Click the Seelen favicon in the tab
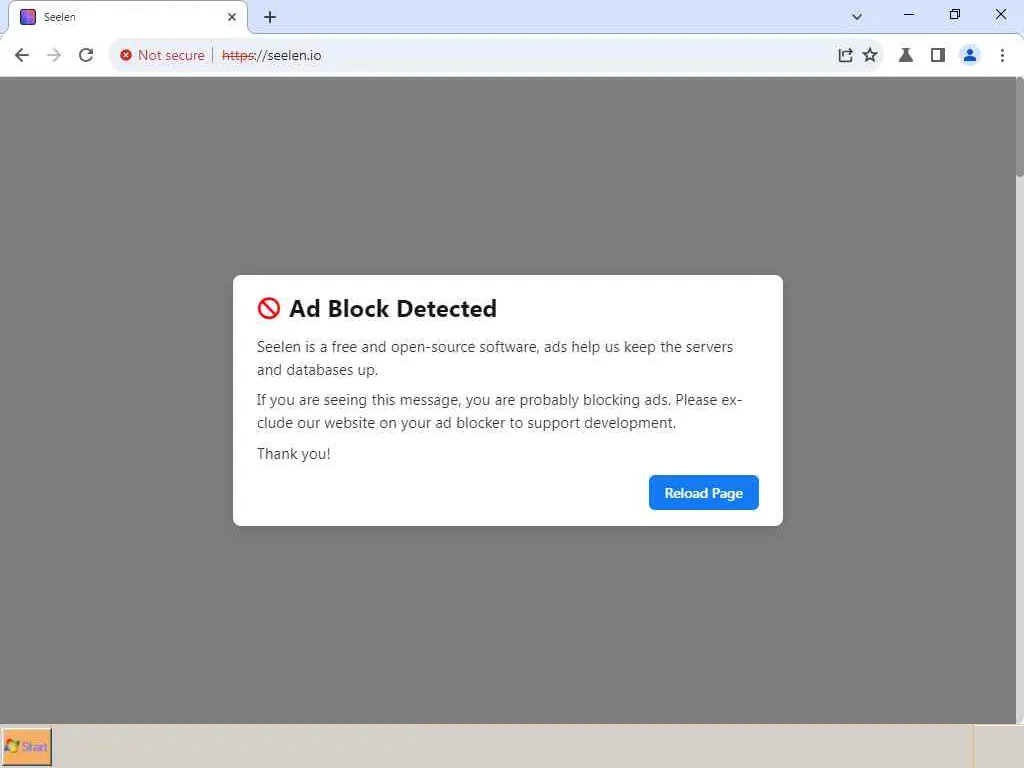Image resolution: width=1024 pixels, height=768 pixels. (x=28, y=17)
